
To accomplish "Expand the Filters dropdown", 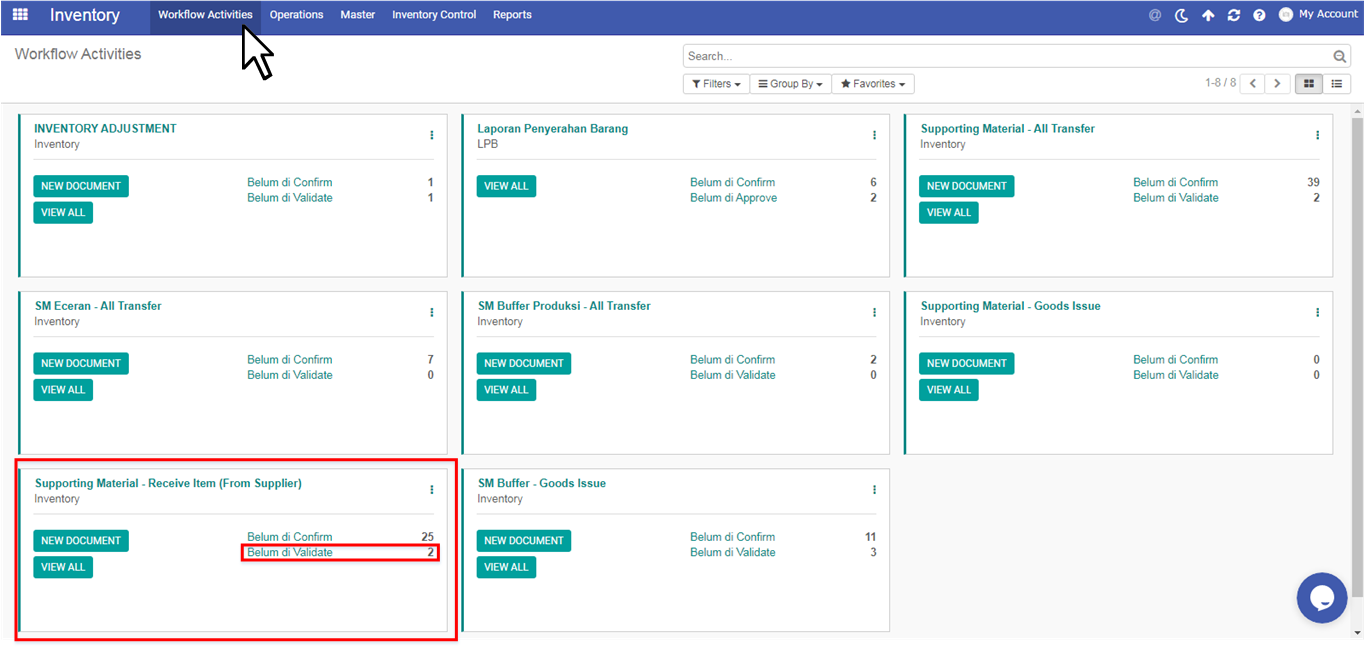I will point(715,84).
